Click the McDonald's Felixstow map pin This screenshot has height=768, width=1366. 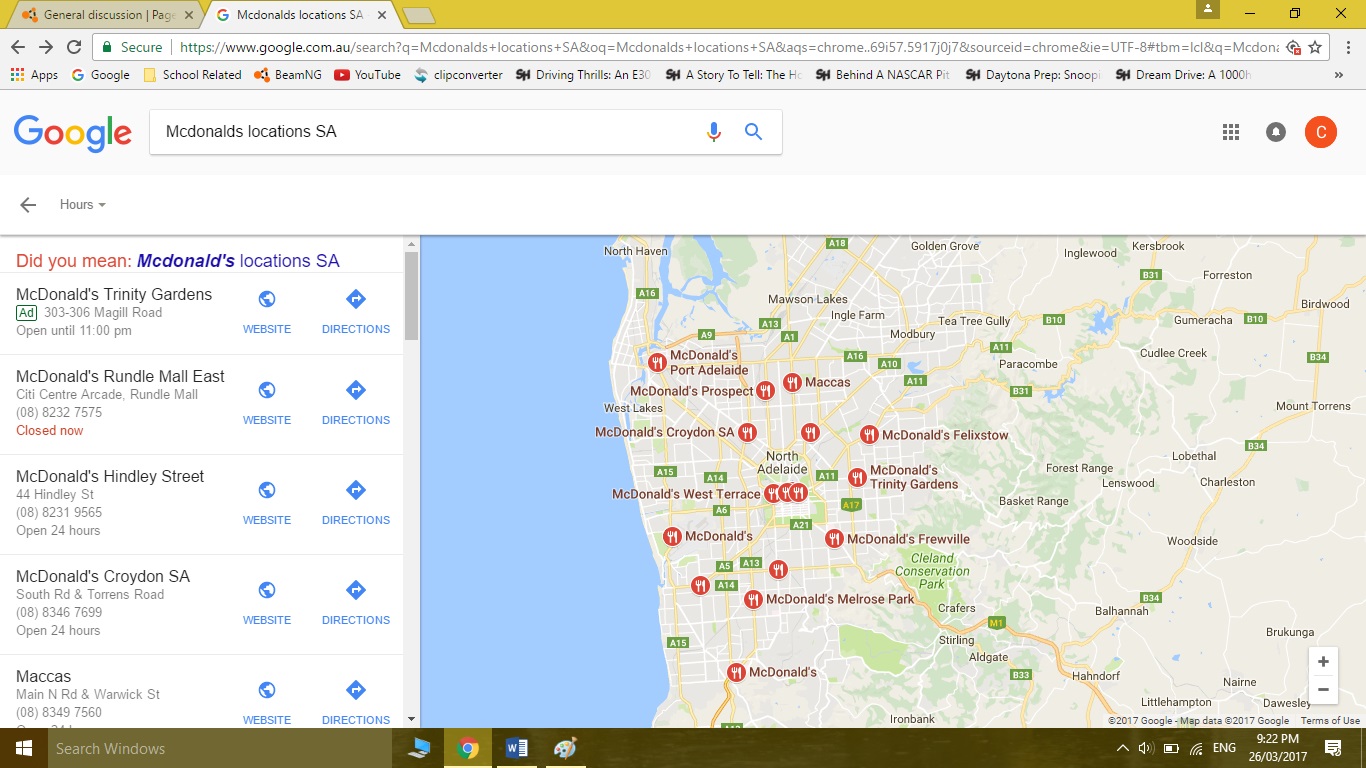pyautogui.click(x=869, y=434)
